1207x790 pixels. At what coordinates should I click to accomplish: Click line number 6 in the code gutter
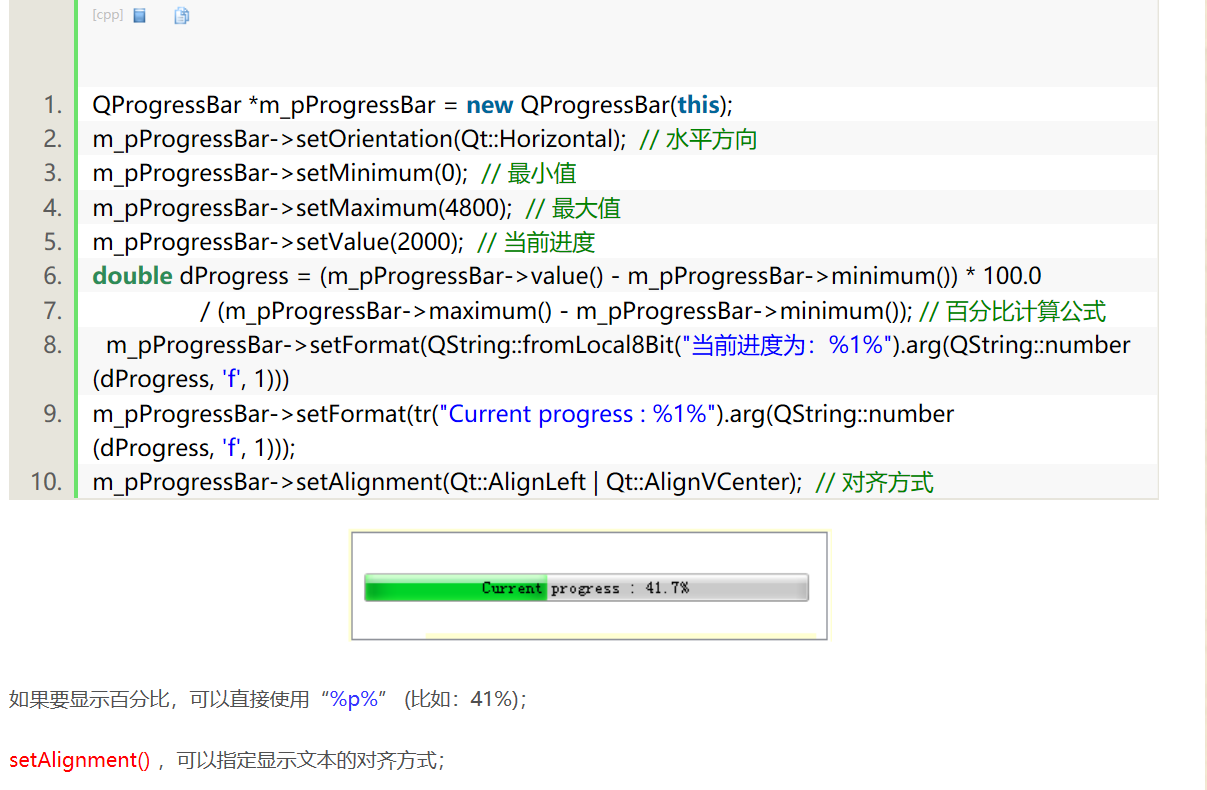[x=53, y=276]
